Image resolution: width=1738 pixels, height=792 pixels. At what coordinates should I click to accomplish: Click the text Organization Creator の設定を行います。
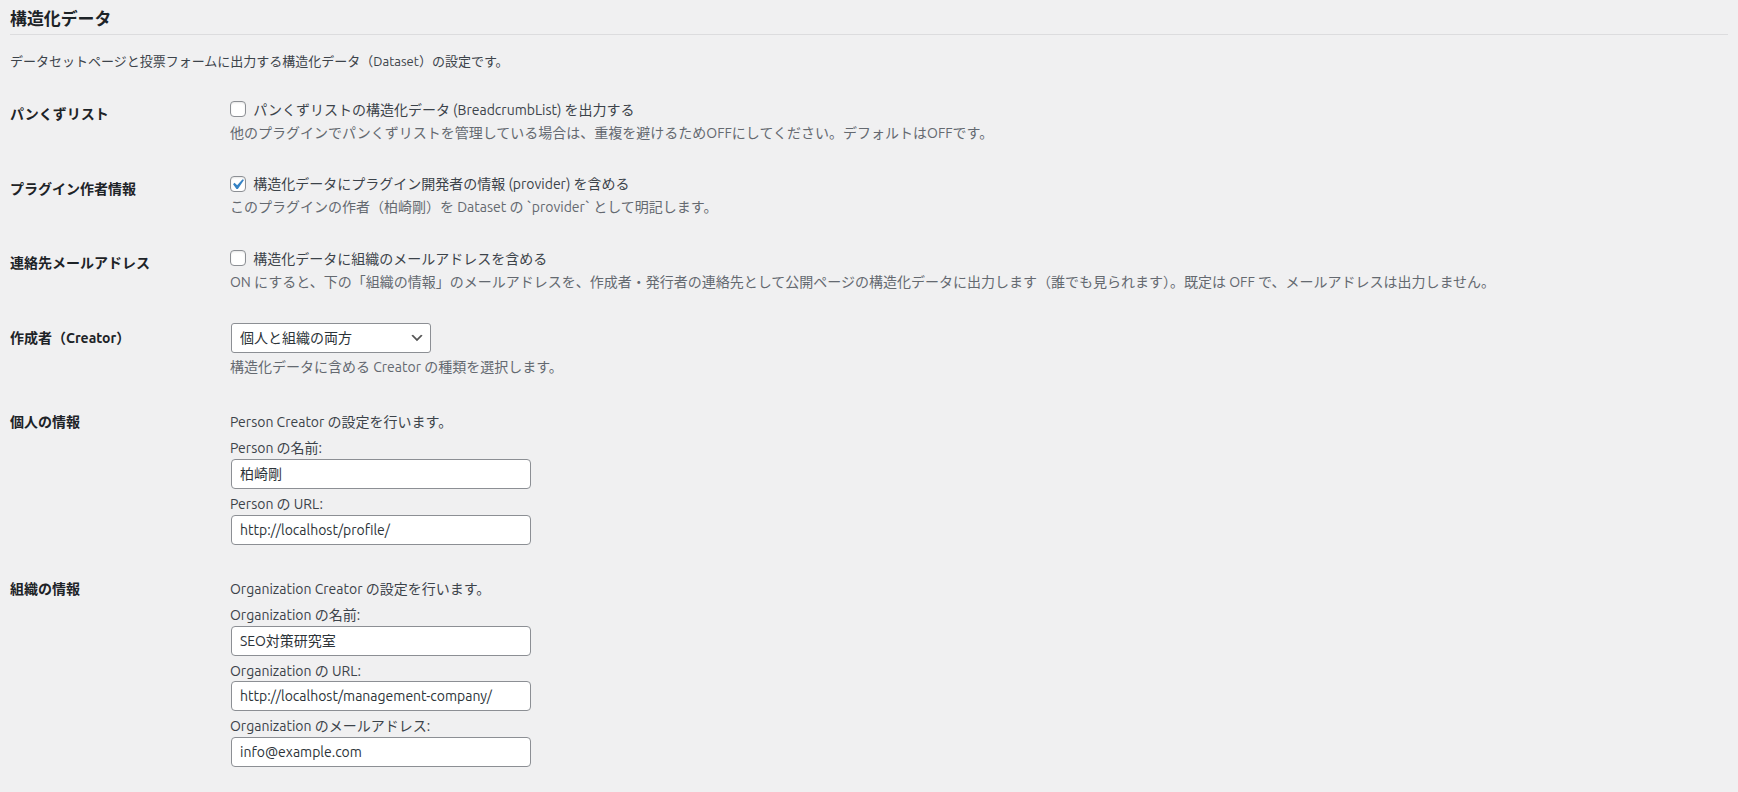(x=360, y=589)
